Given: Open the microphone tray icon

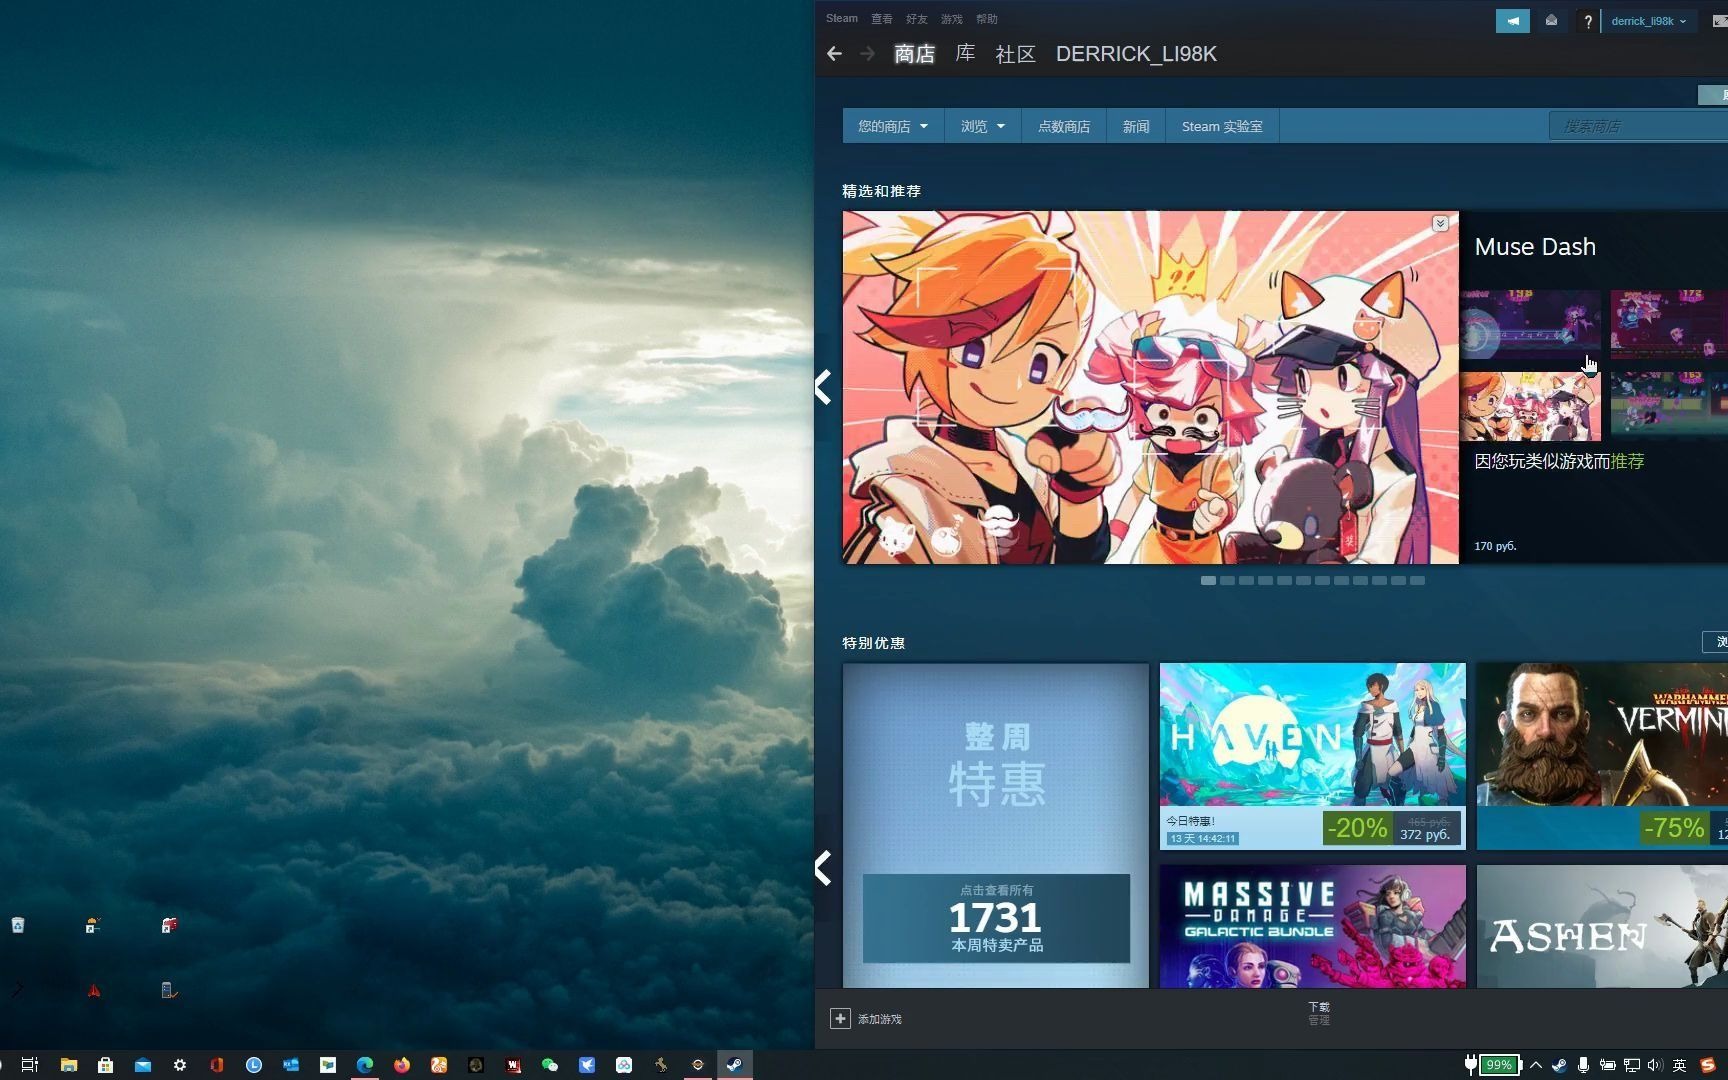Looking at the screenshot, I should coord(1583,1065).
